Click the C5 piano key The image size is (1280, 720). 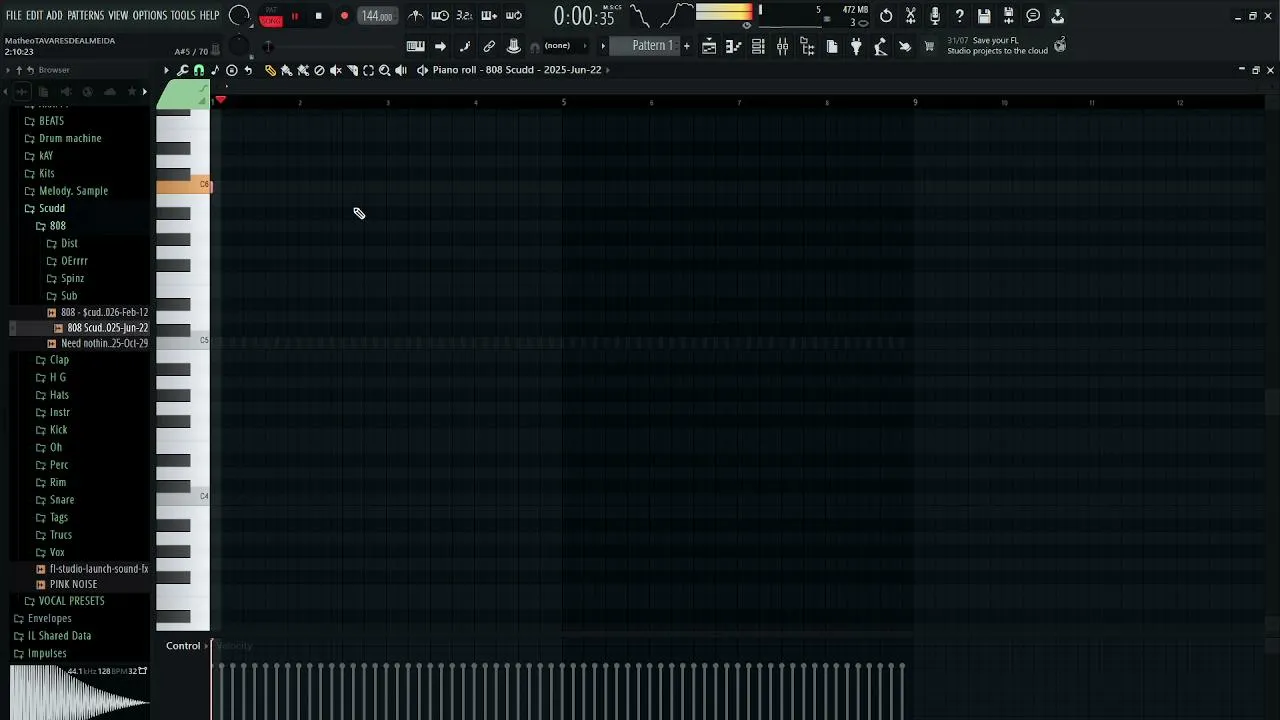pos(183,341)
